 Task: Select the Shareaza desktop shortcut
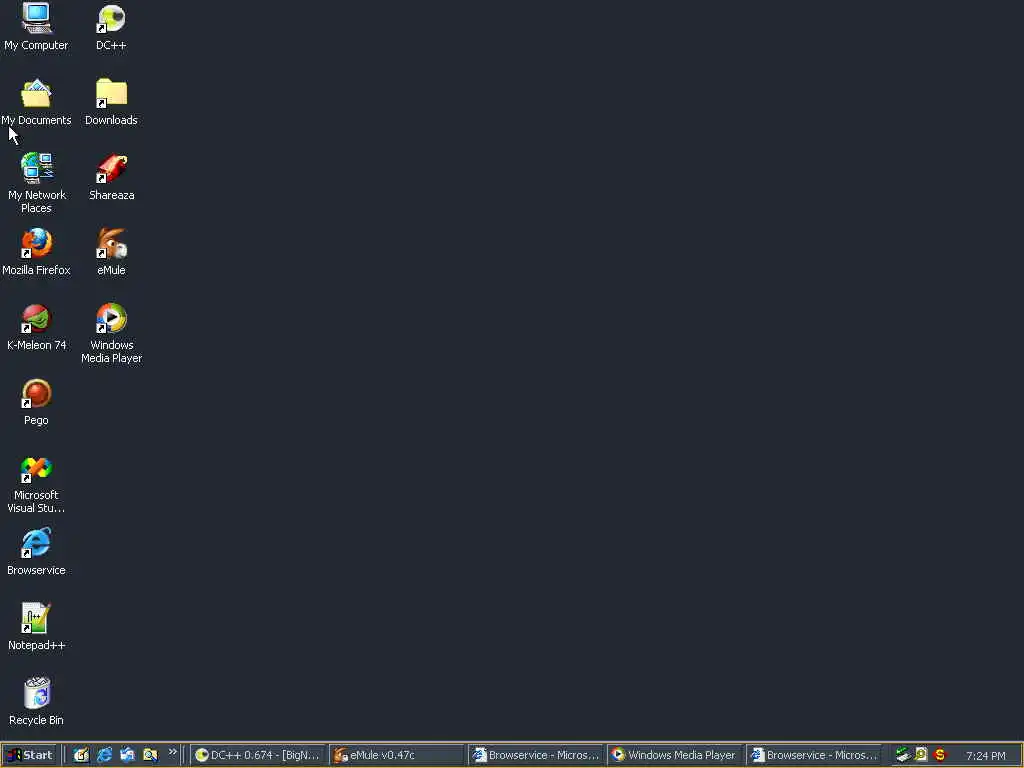click(112, 178)
